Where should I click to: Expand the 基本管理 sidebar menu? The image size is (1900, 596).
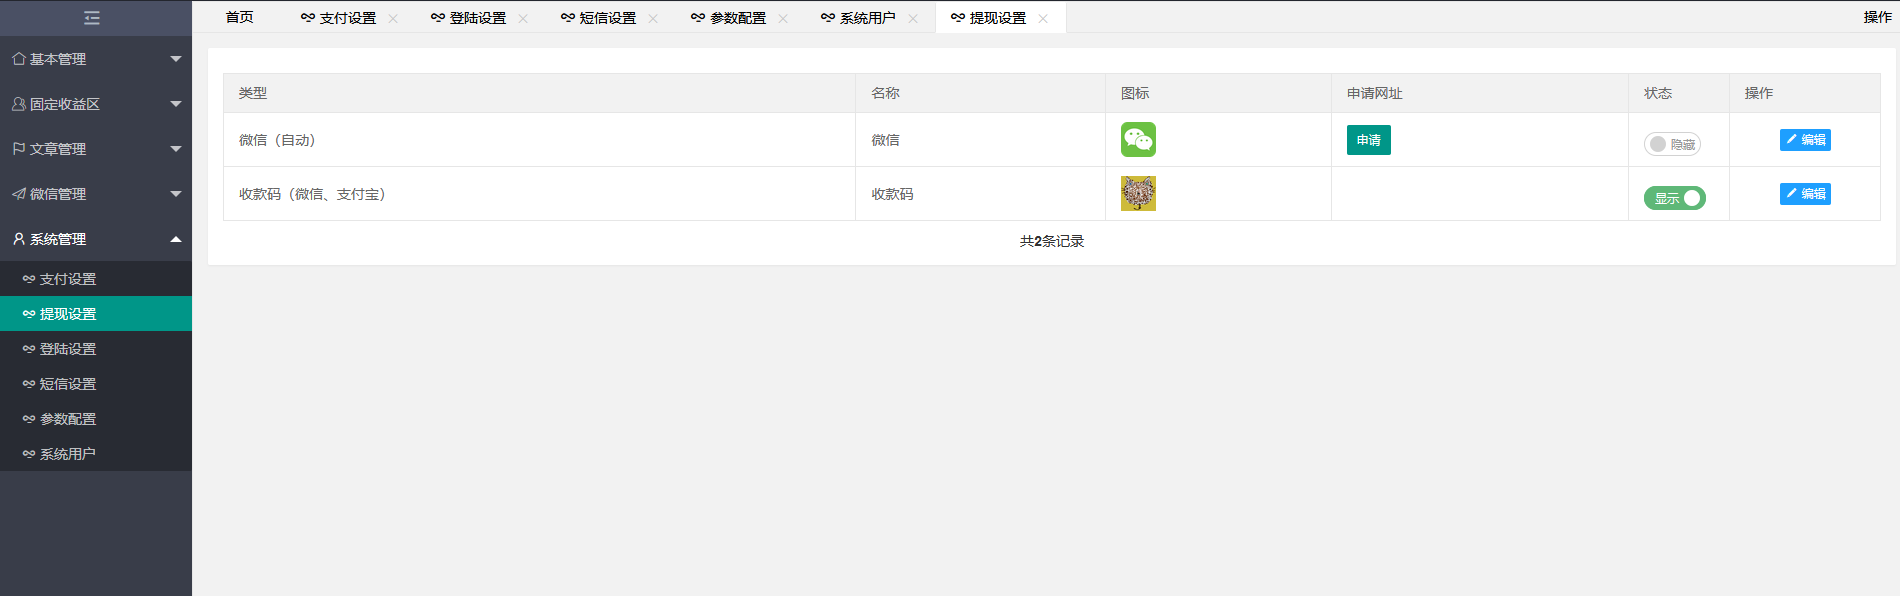96,59
